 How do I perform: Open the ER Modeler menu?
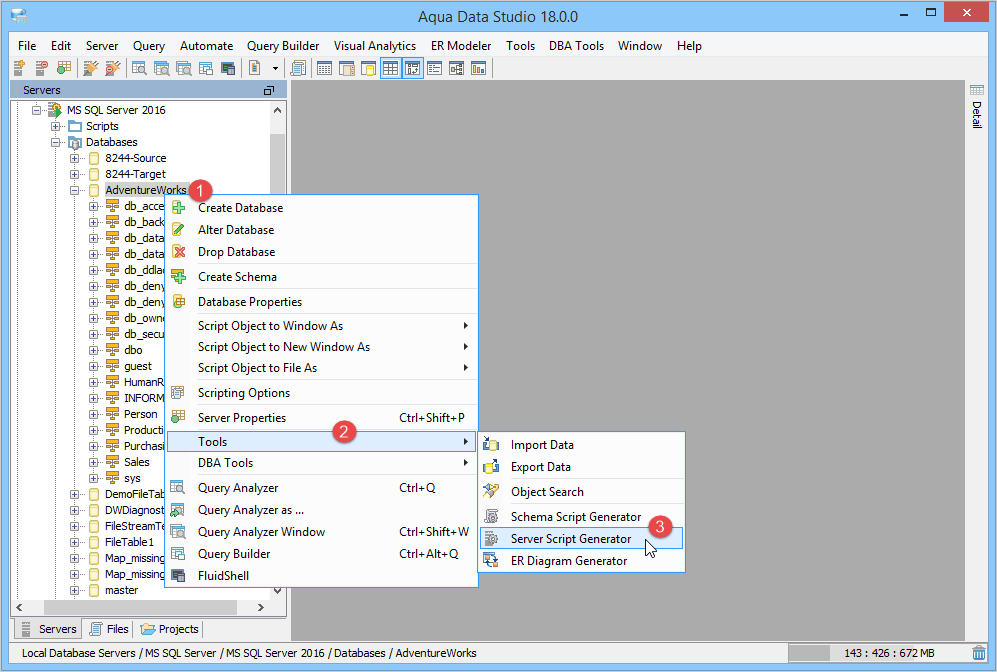tap(461, 46)
